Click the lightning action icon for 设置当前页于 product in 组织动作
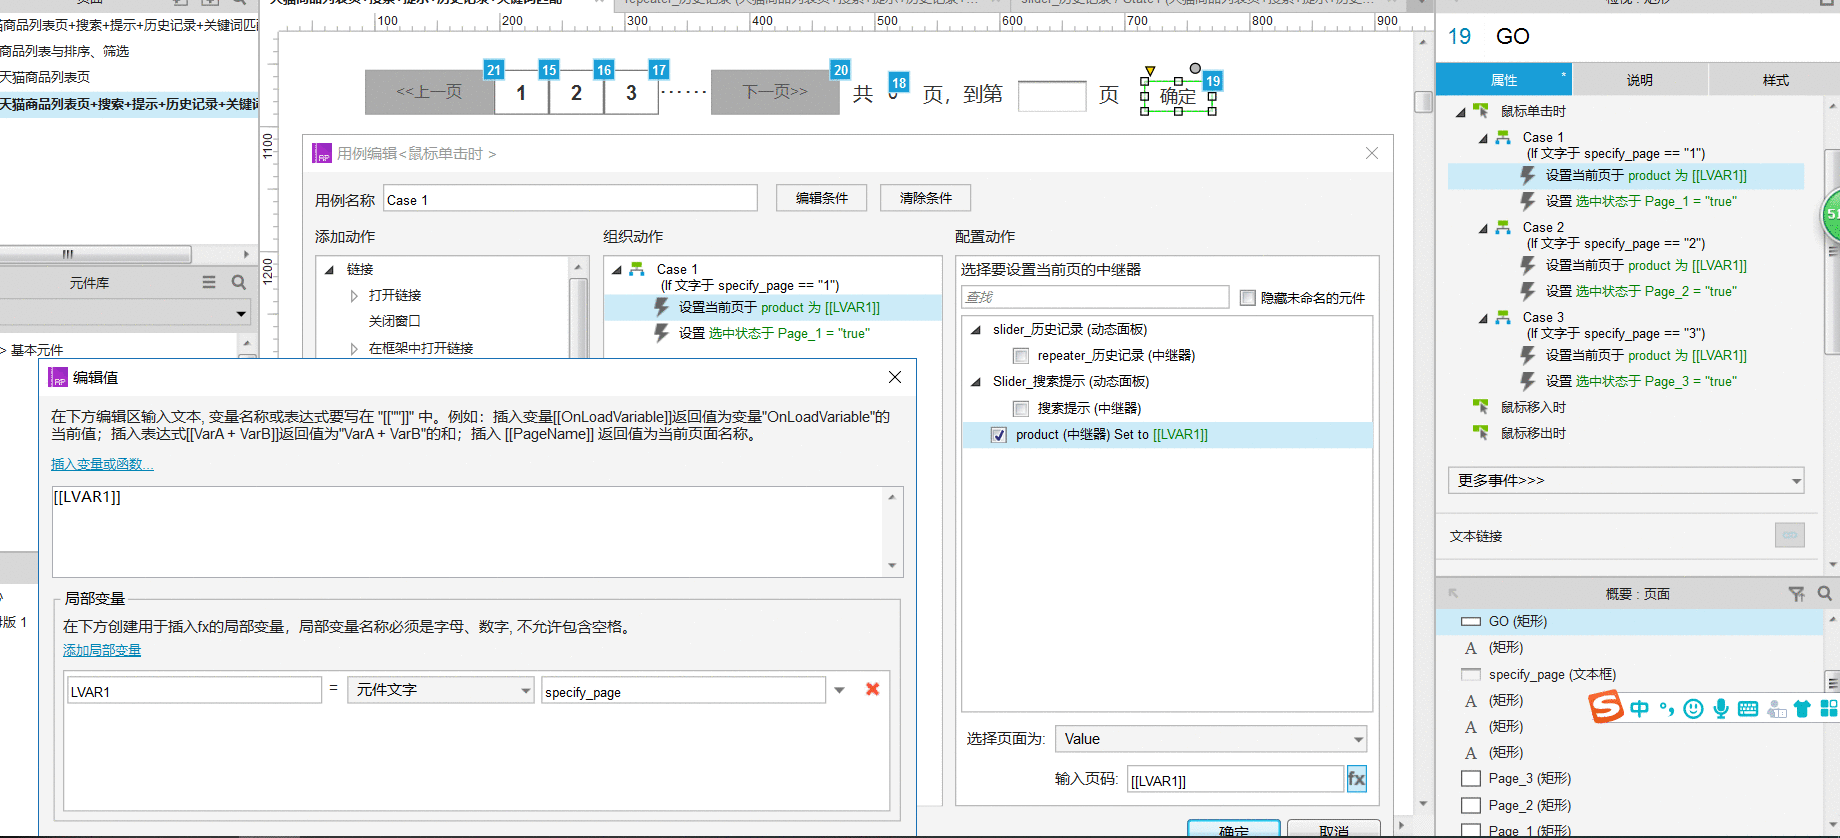 pos(661,307)
